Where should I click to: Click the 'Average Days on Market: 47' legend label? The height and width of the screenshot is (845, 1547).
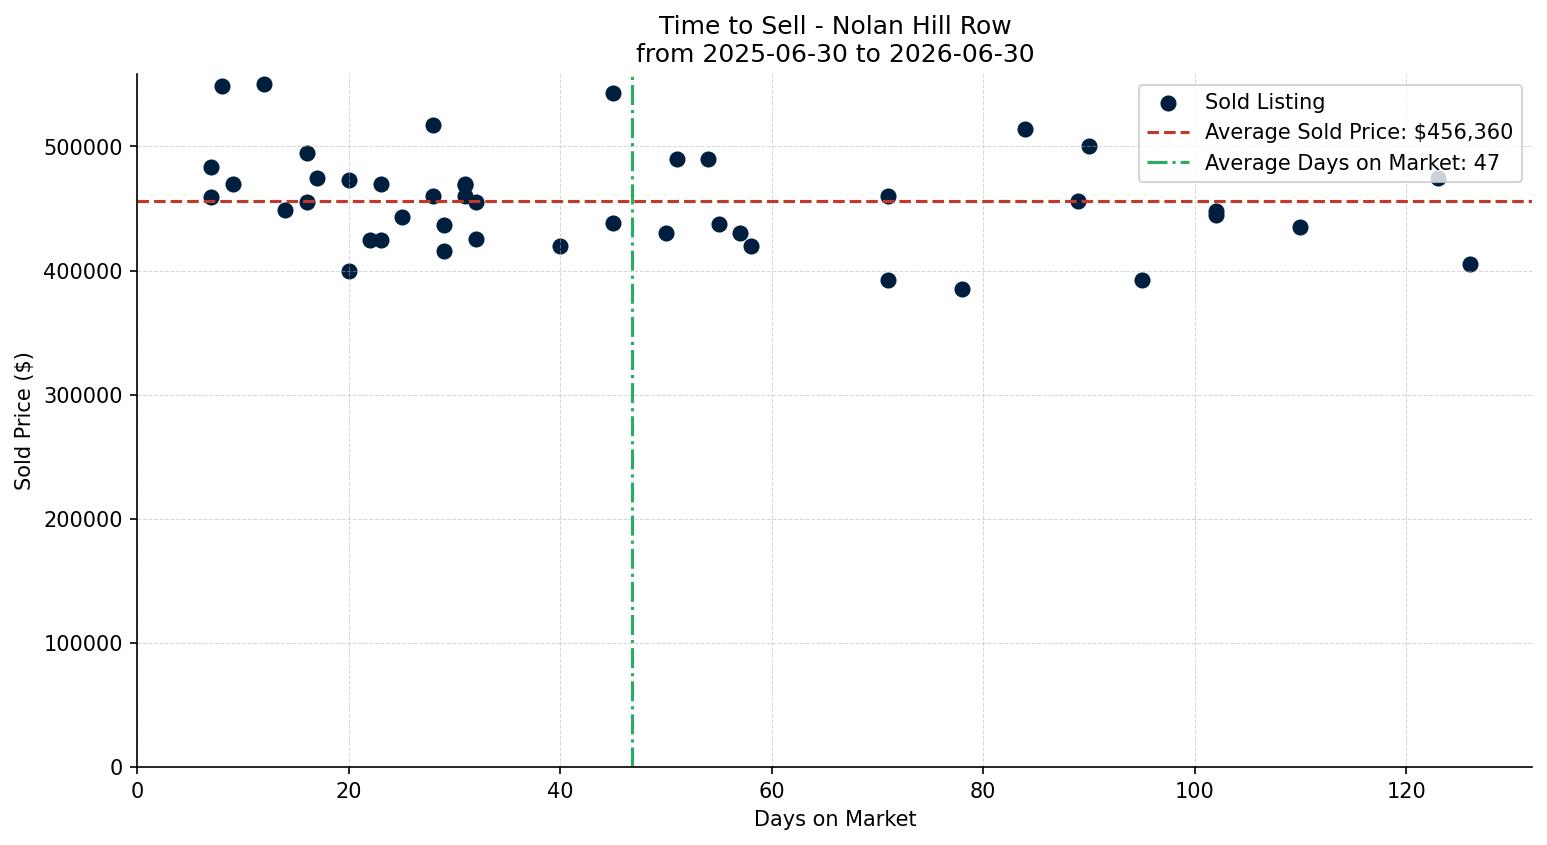[x=1352, y=162]
